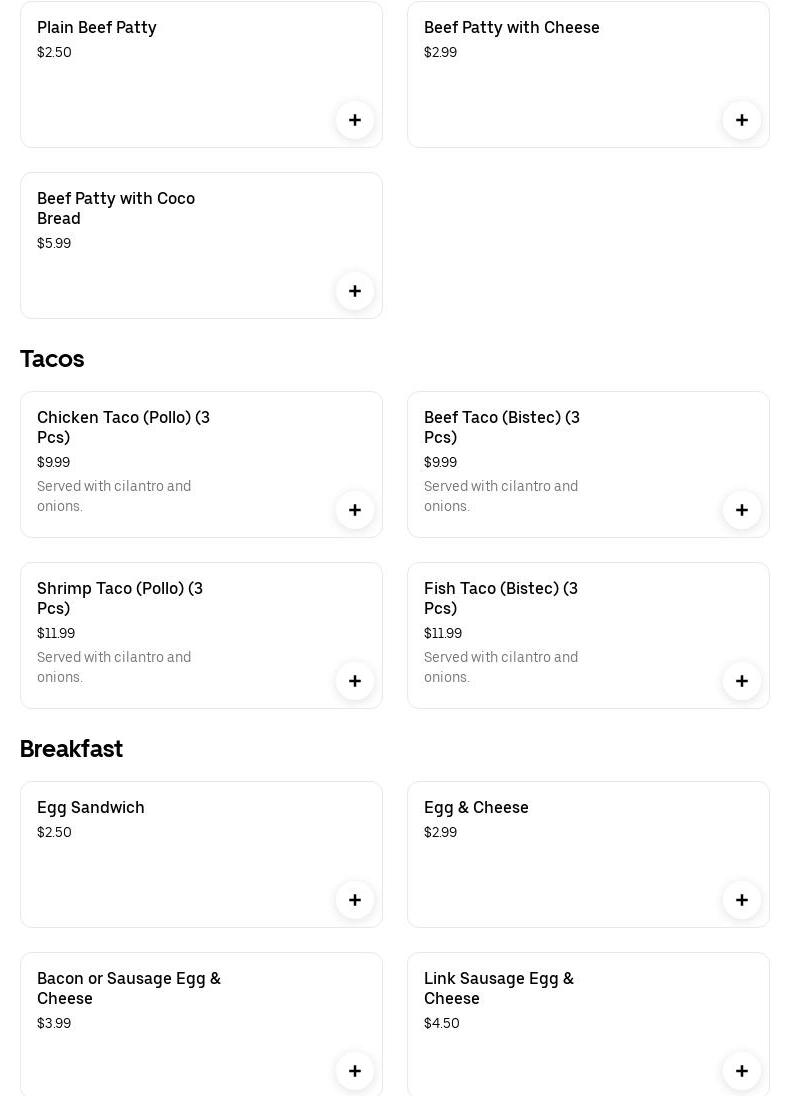
Task: Add Chicken Taco (Pollo) to cart
Action: (355, 510)
